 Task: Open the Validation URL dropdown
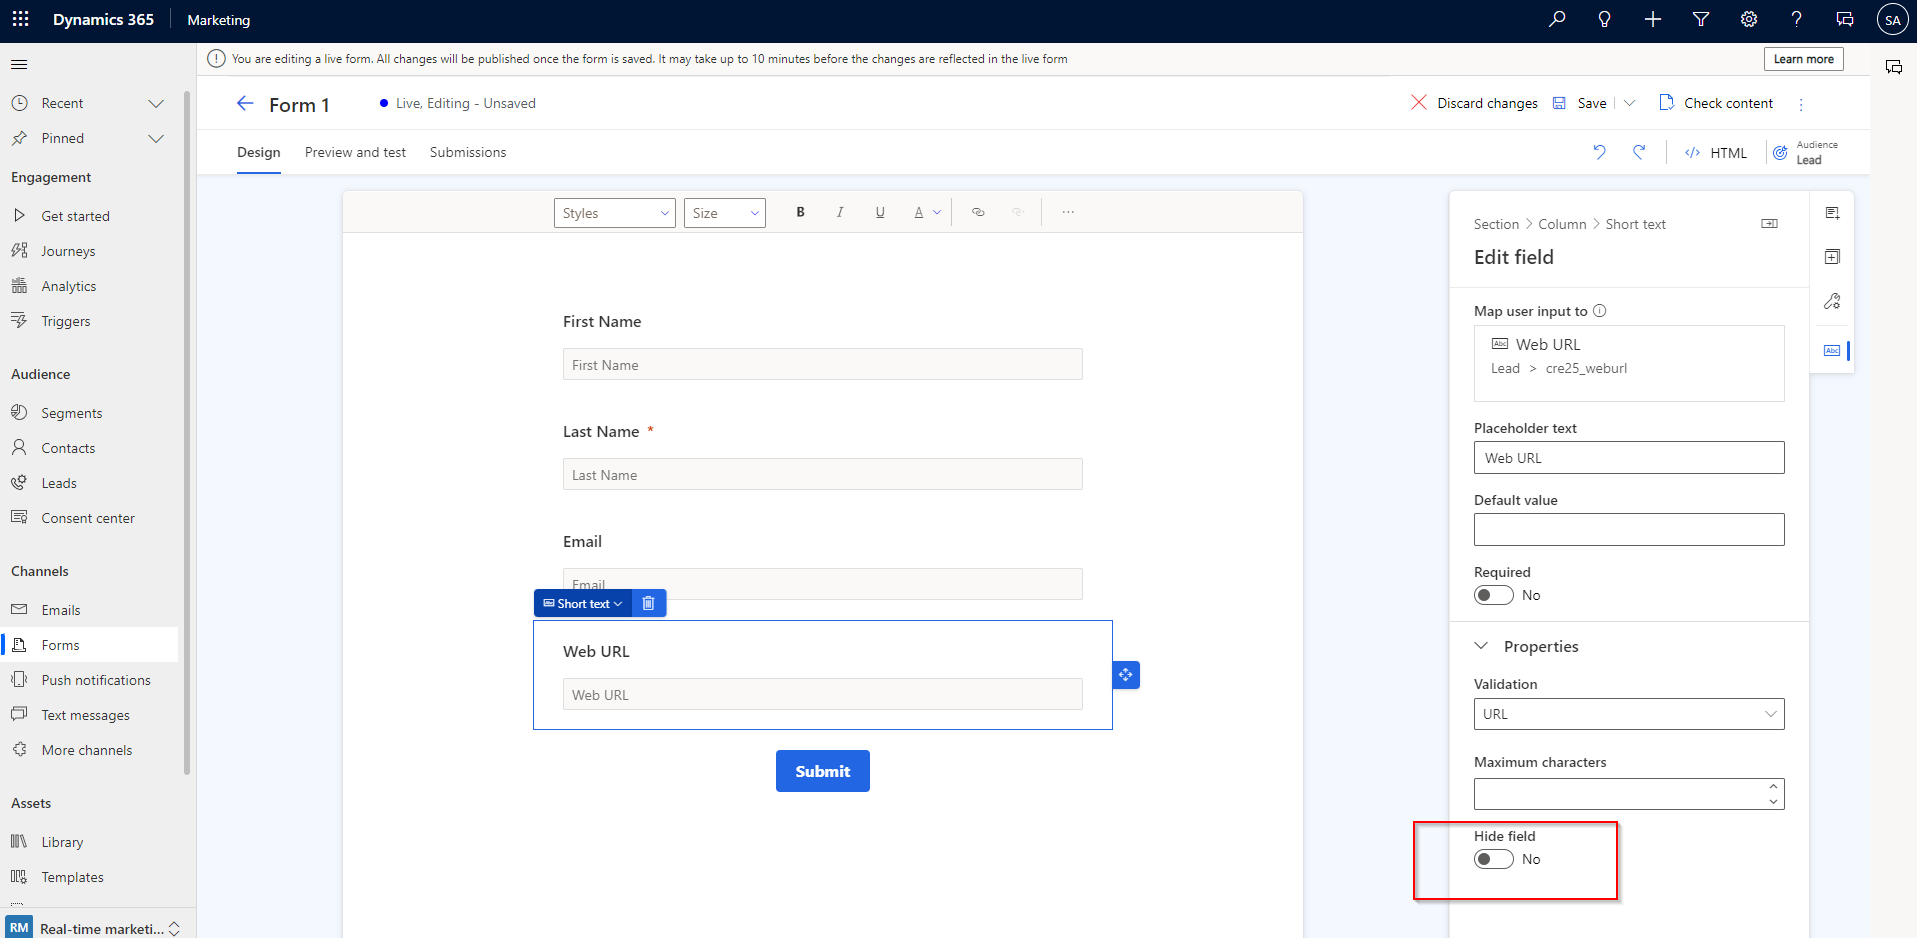click(1629, 714)
